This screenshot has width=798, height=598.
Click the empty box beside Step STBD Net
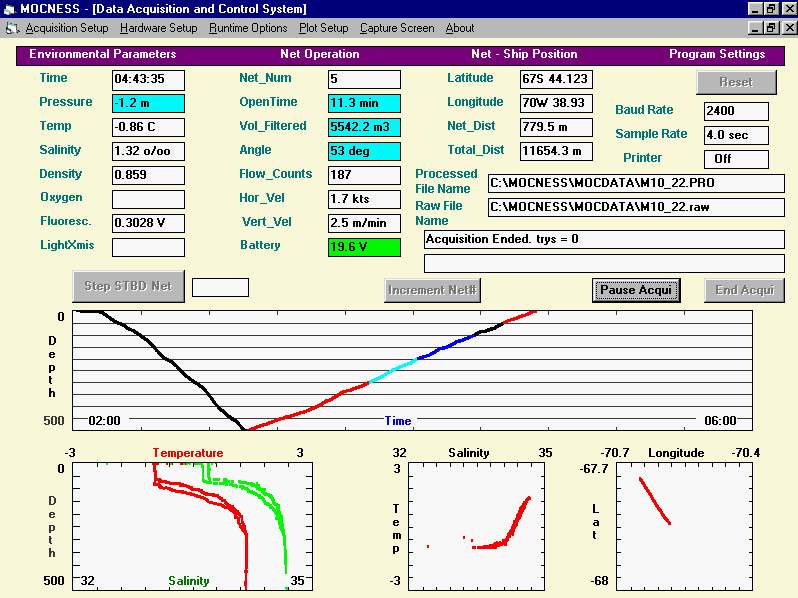click(220, 288)
